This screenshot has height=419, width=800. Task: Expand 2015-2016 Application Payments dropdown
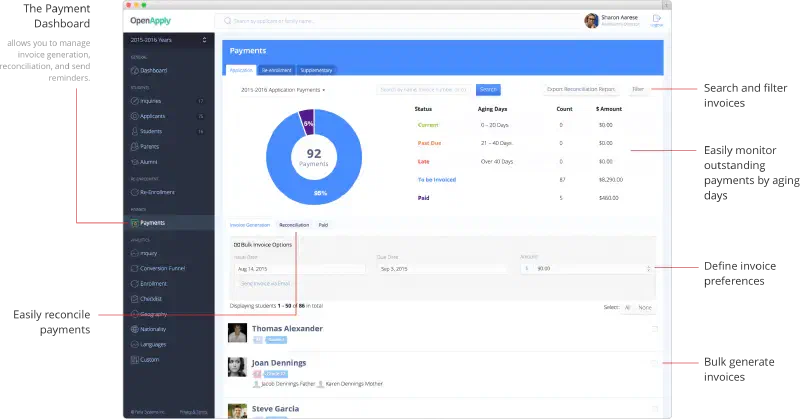click(283, 90)
